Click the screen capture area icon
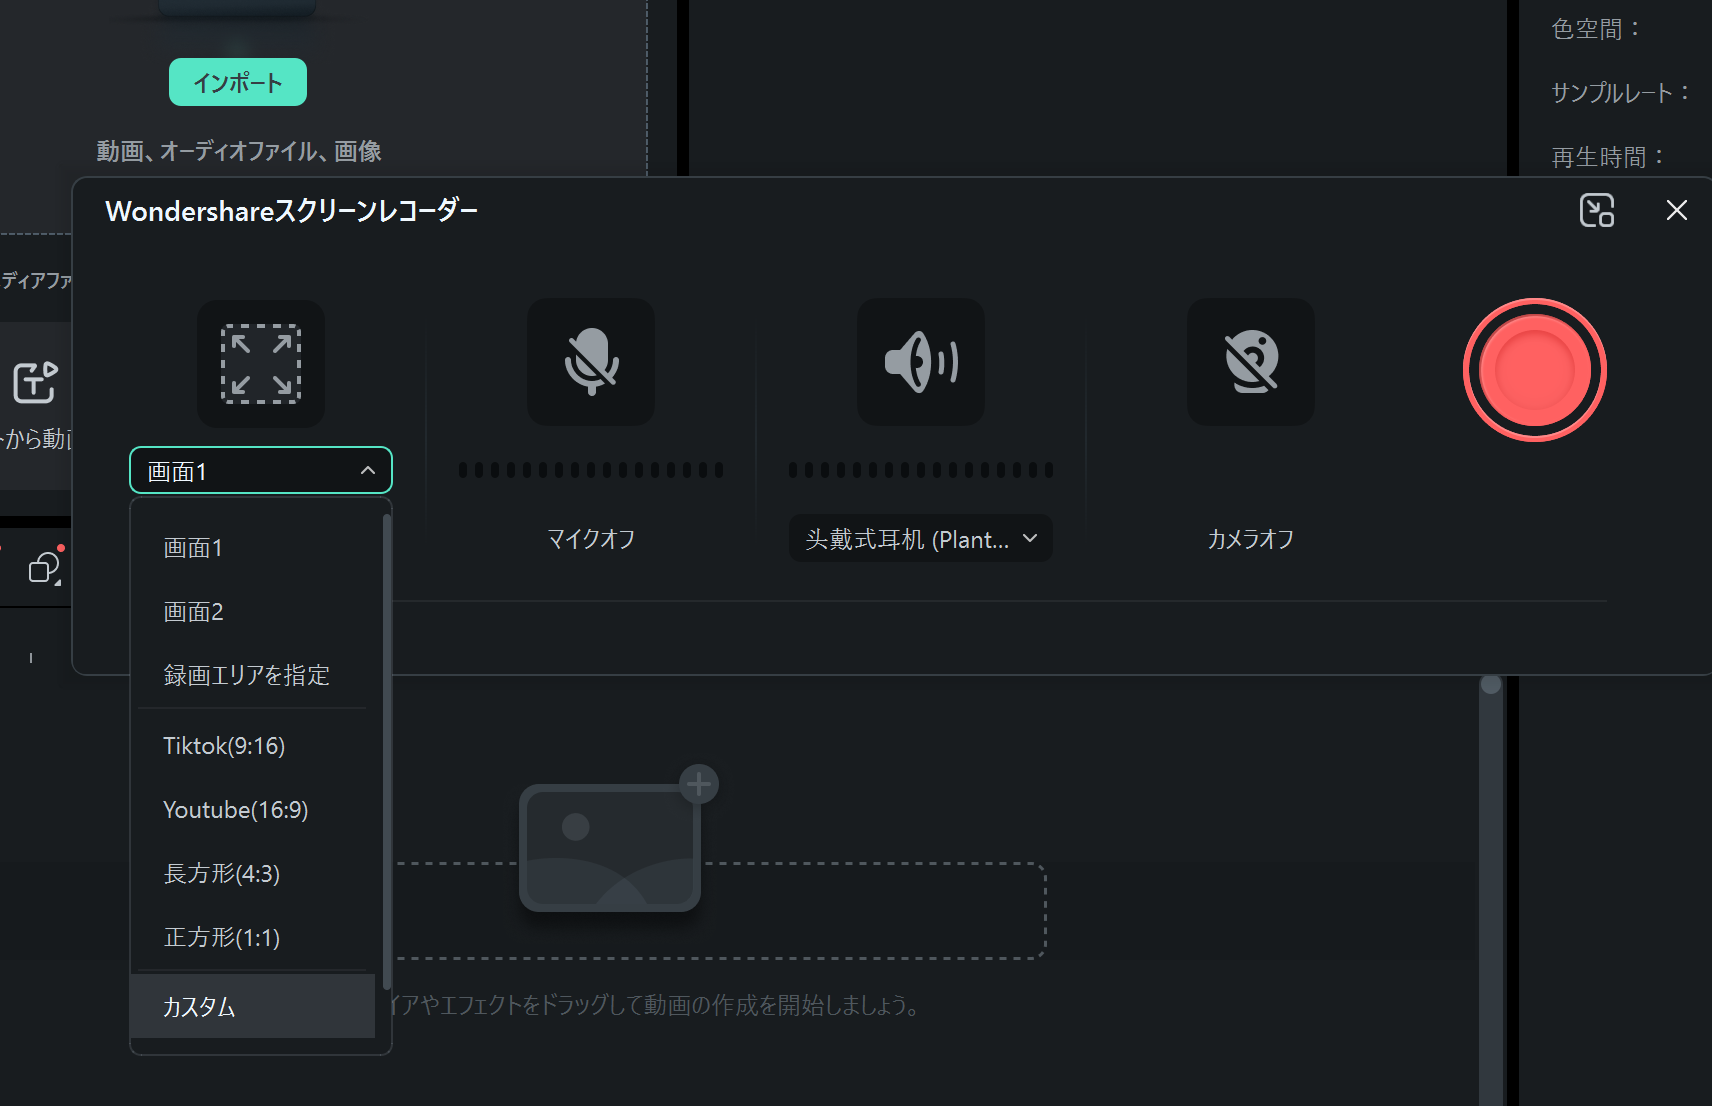This screenshot has width=1712, height=1106. pos(261,364)
